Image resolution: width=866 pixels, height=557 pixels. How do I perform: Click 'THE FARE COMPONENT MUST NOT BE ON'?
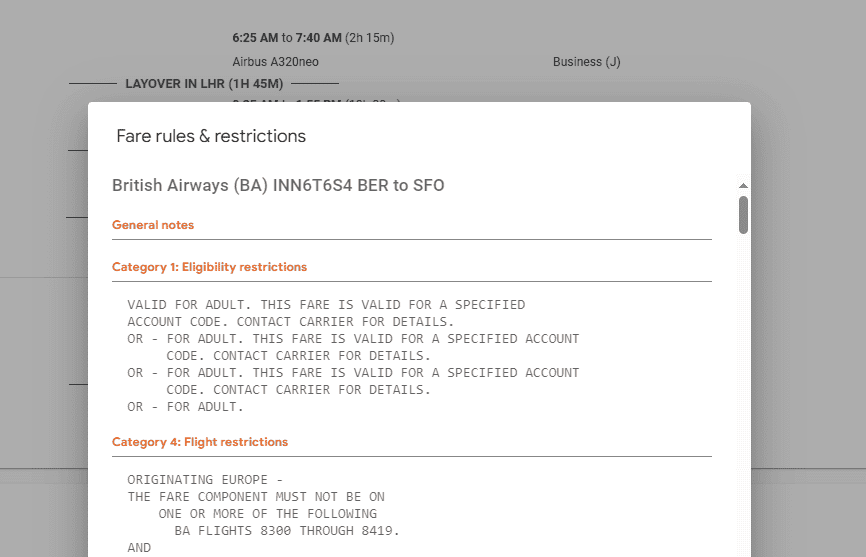(255, 497)
